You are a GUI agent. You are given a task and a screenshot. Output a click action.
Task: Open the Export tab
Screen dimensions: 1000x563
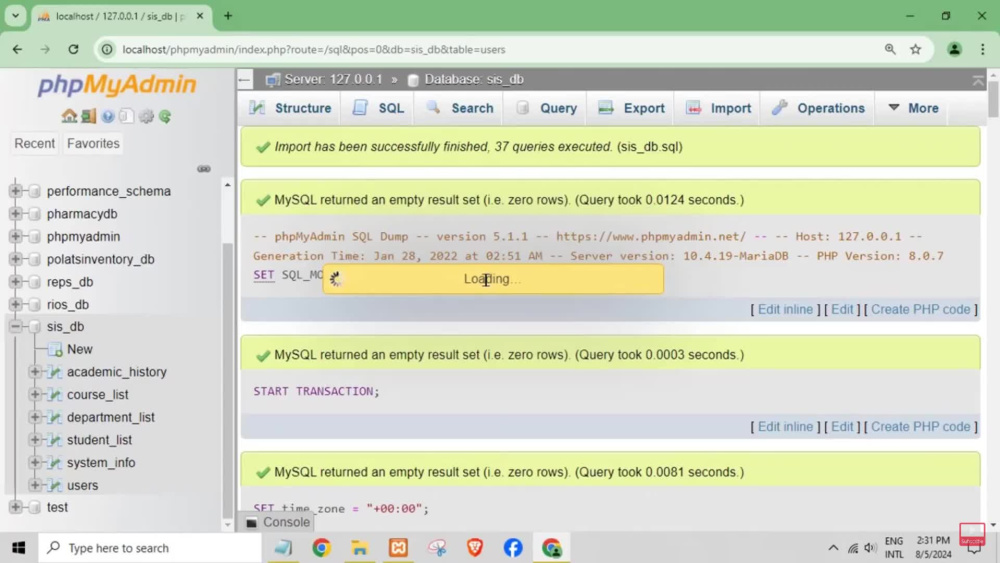[631, 108]
